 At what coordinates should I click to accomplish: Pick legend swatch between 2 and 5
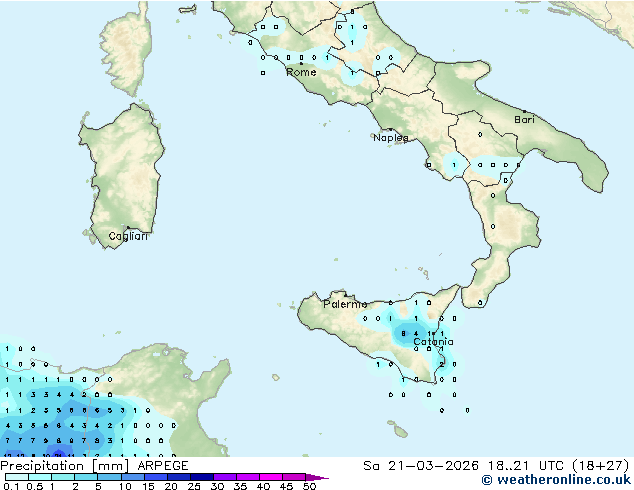coord(86,477)
